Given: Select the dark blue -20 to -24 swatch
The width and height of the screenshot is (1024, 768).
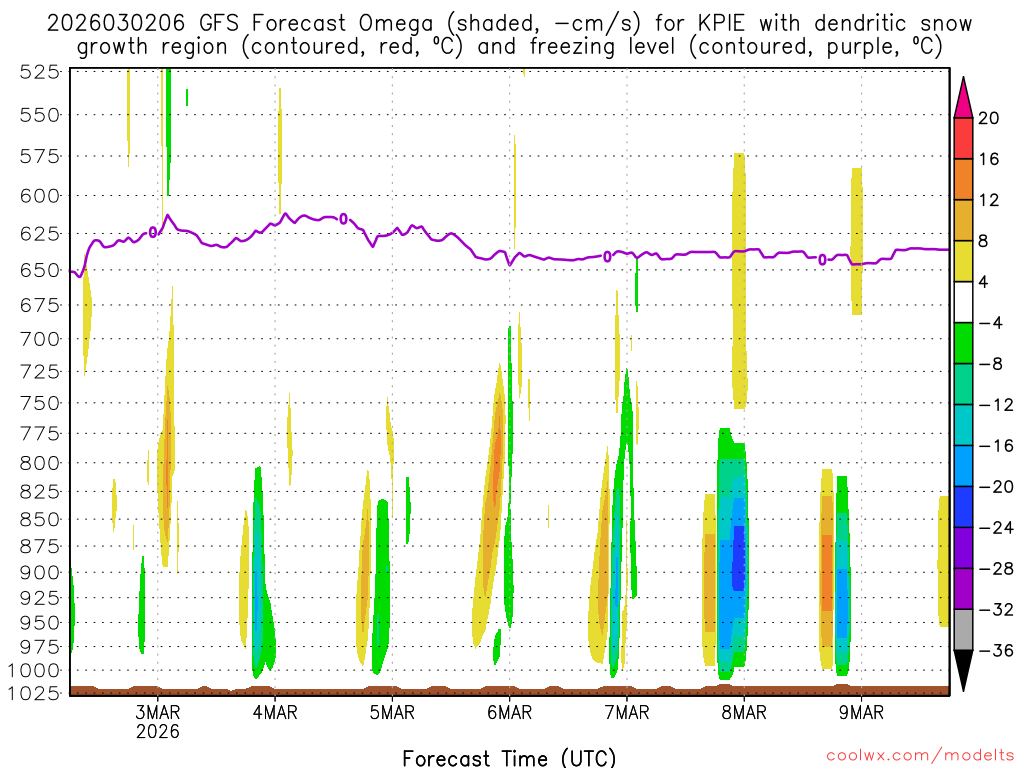Looking at the screenshot, I should click(963, 507).
